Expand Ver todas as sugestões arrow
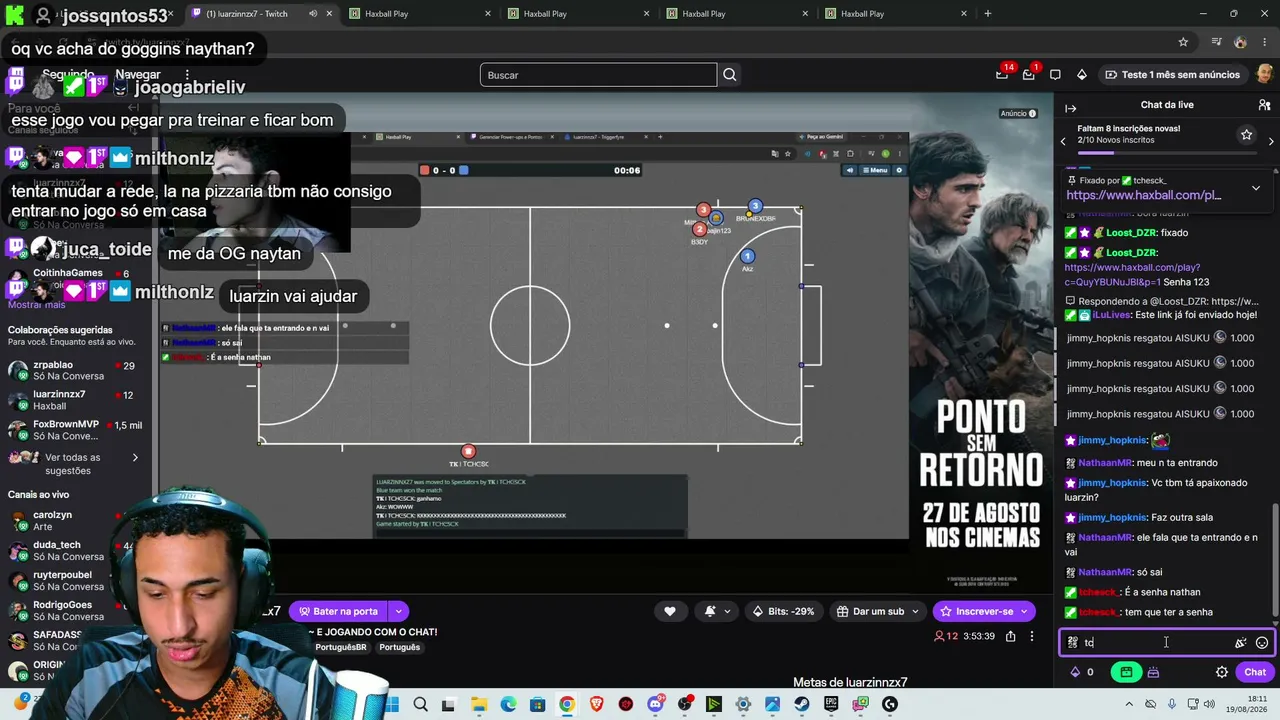 (x=135, y=458)
